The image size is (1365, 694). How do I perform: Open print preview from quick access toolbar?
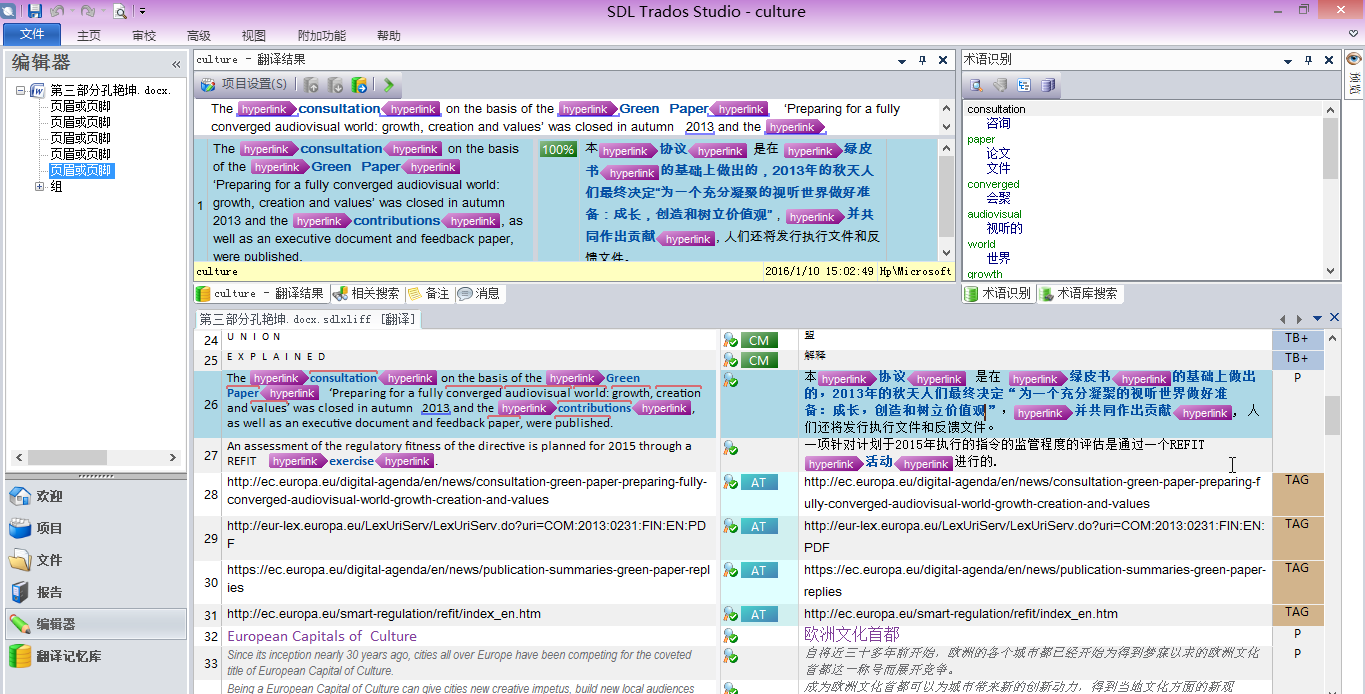pyautogui.click(x=120, y=11)
